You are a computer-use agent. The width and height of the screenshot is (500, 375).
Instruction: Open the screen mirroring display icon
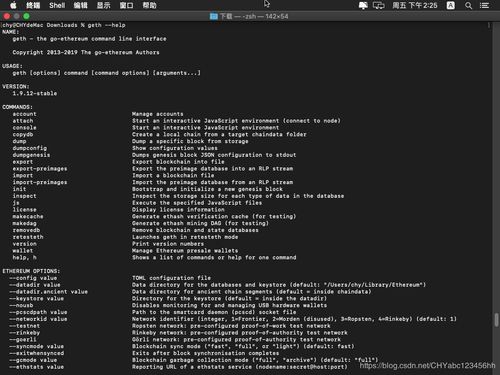click(379, 5)
